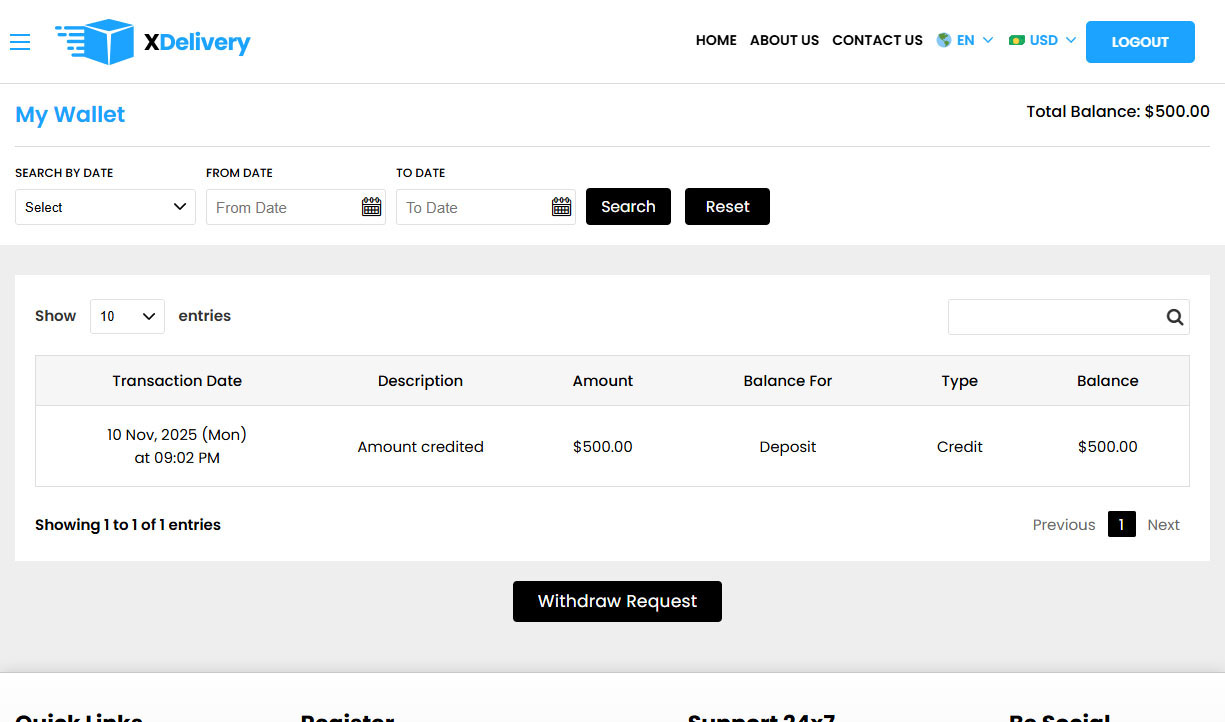This screenshot has width=1225, height=722.
Task: Go to the Next page
Action: coord(1163,525)
